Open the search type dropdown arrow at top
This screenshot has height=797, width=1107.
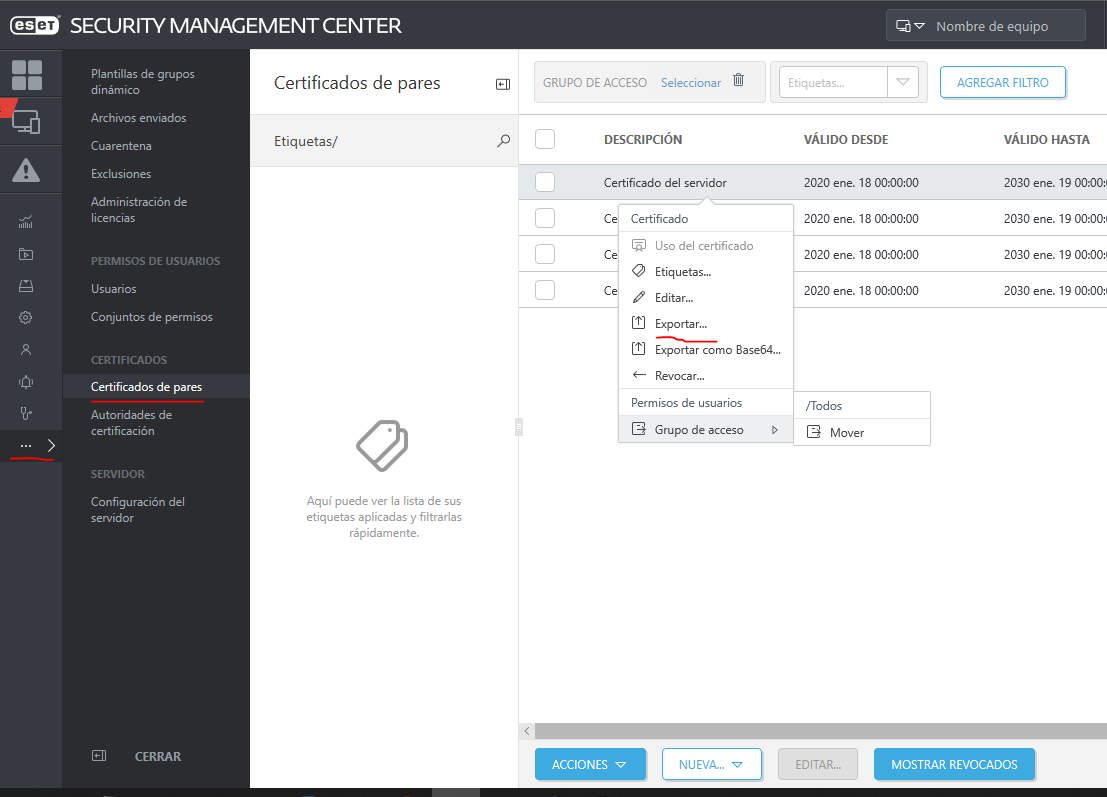919,26
